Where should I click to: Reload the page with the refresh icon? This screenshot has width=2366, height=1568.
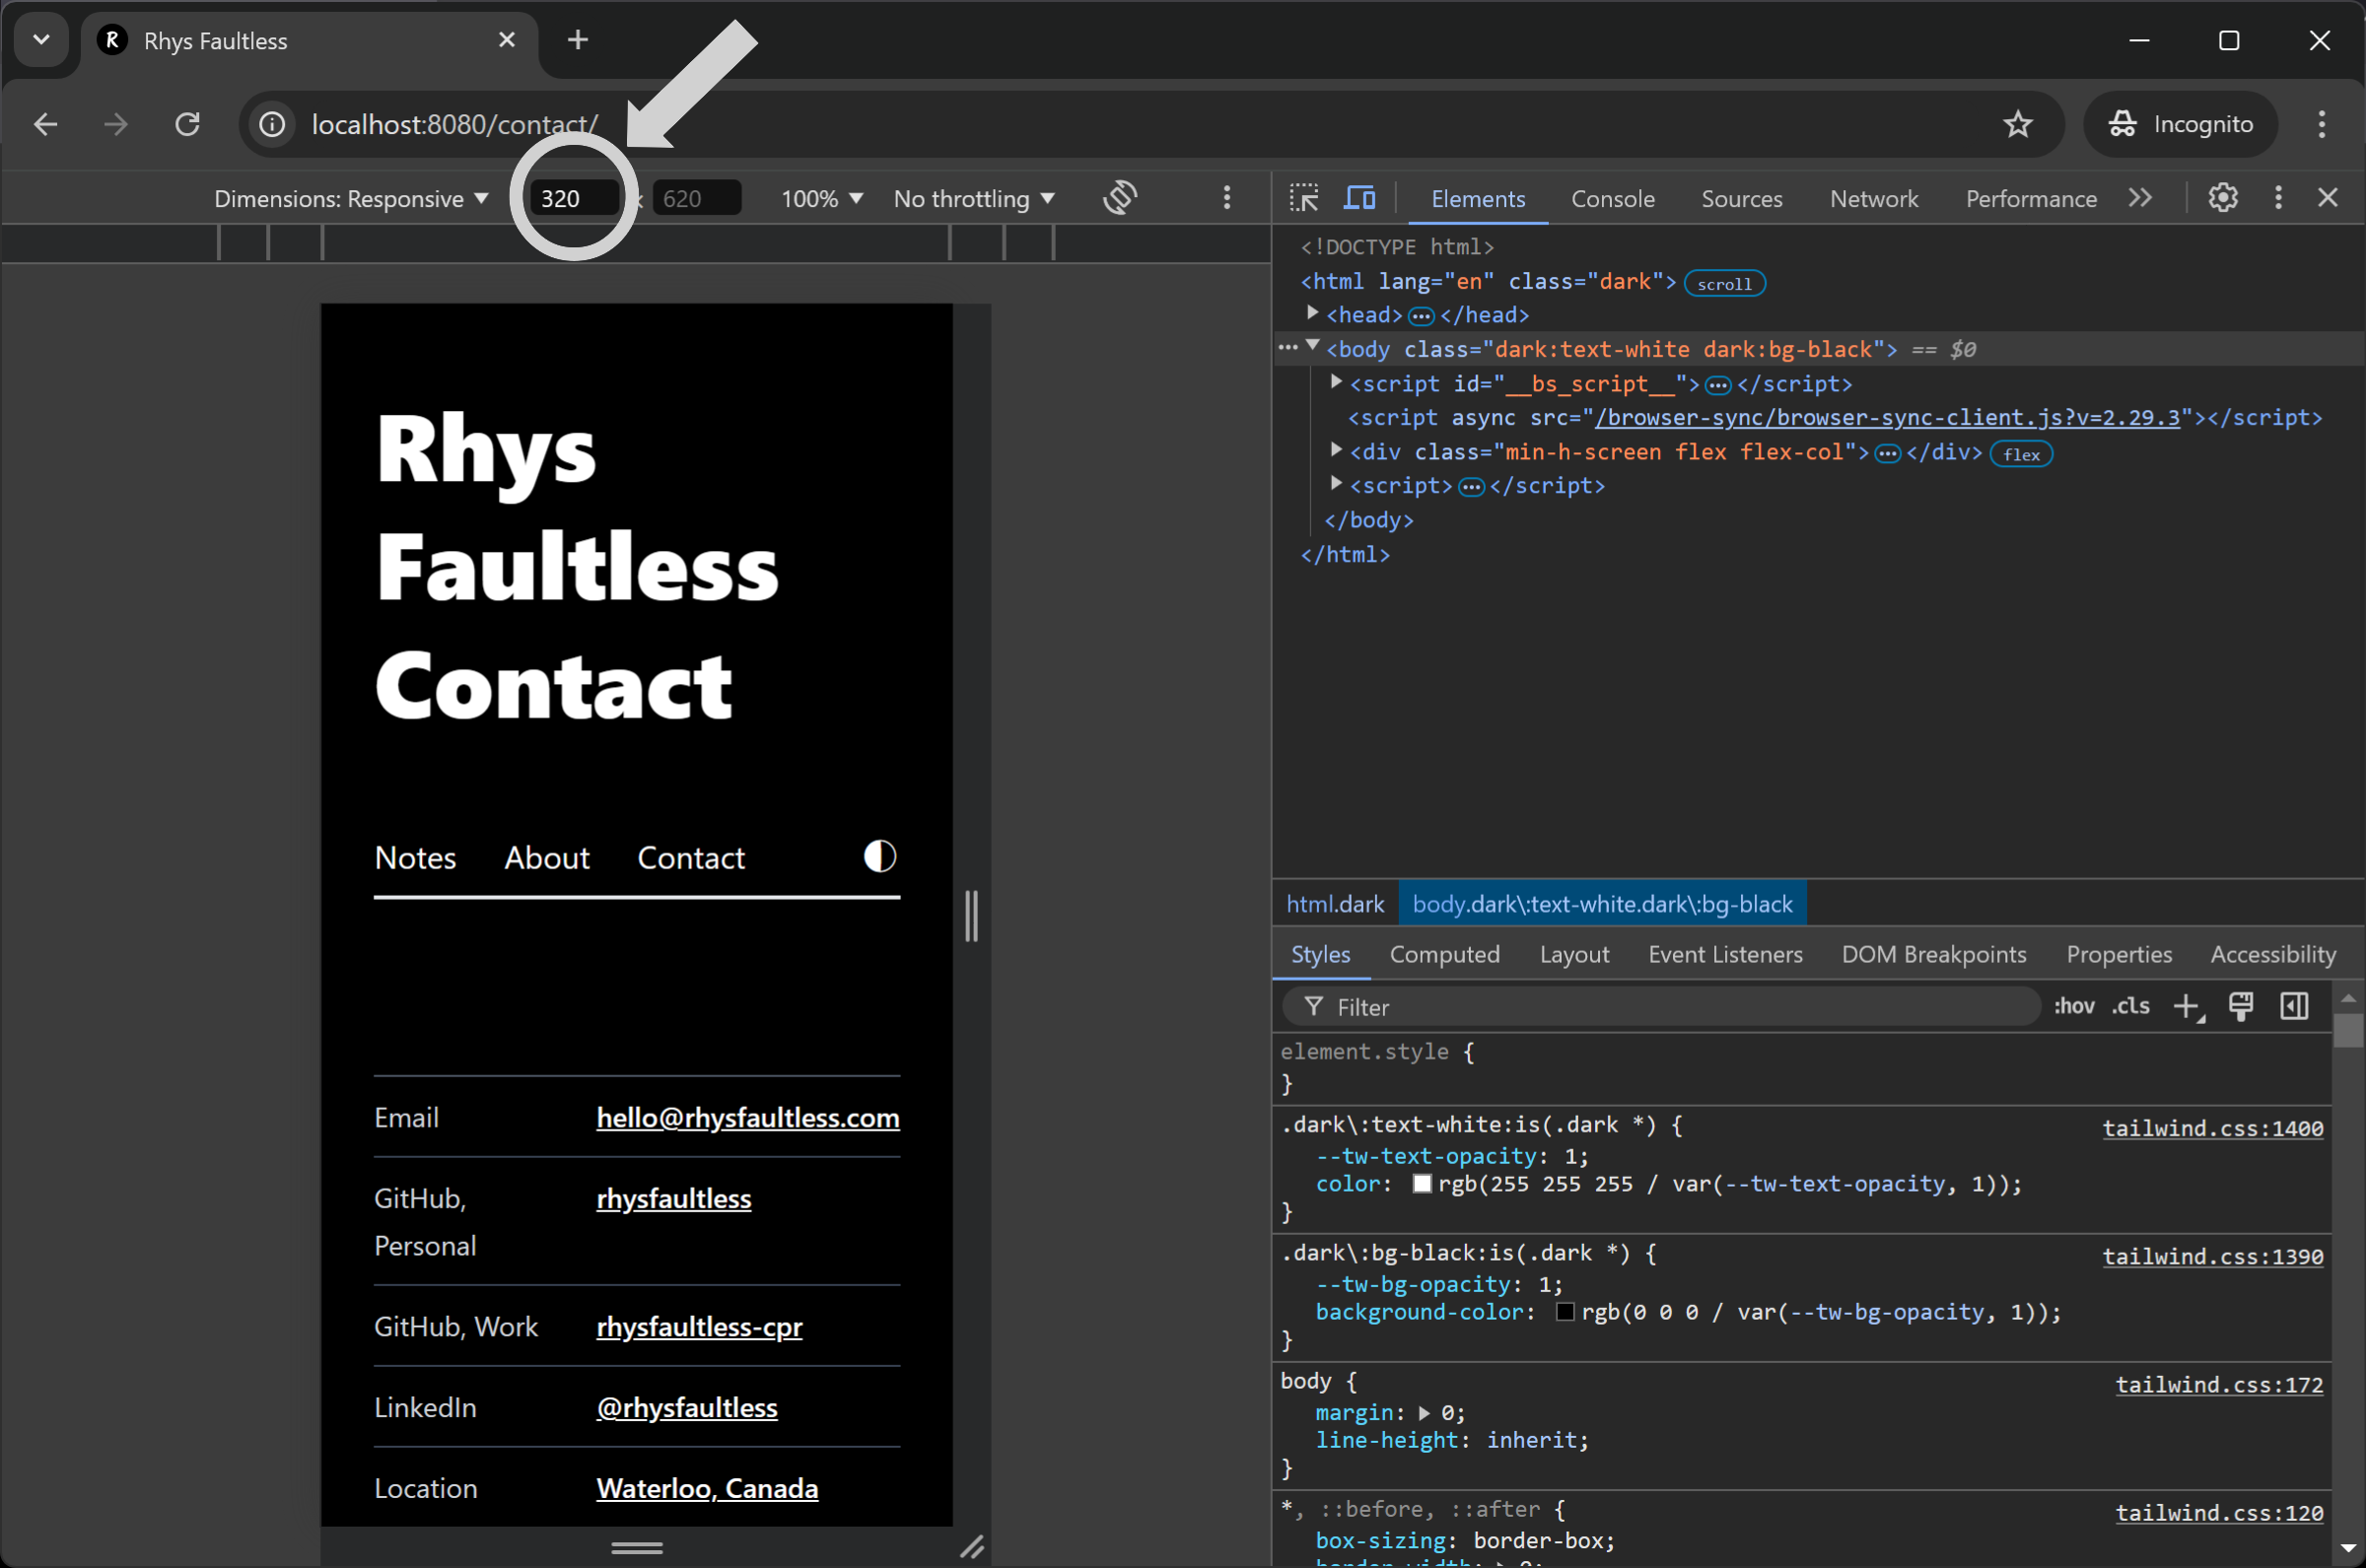(187, 124)
